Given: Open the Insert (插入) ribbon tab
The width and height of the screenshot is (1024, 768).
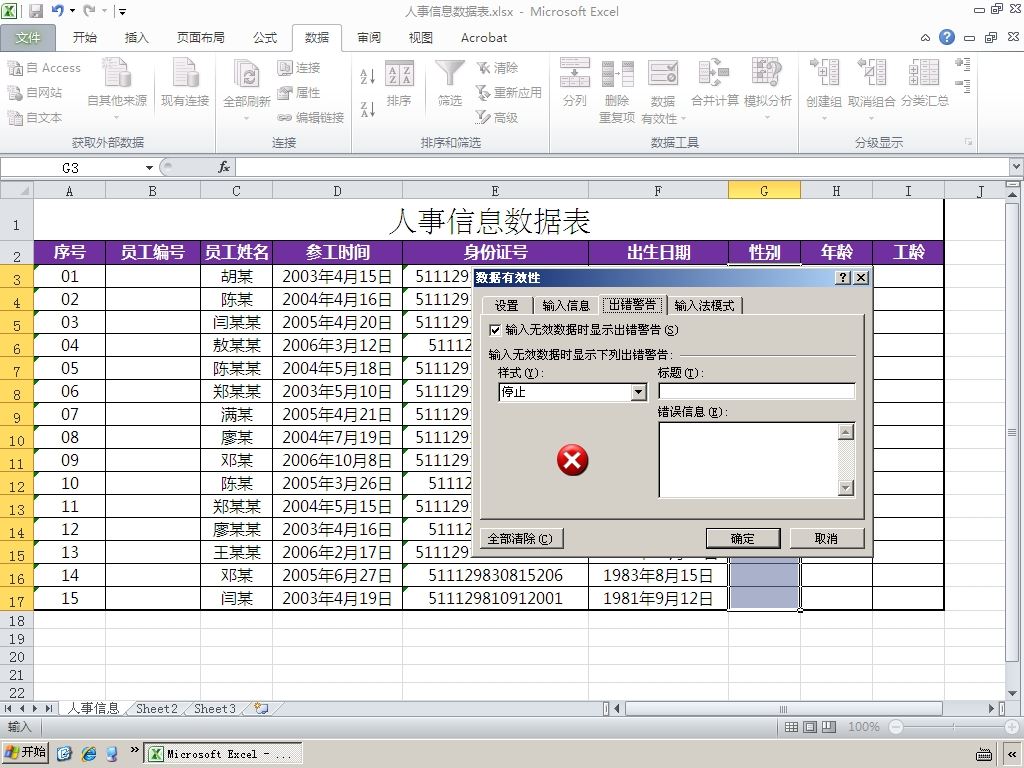Looking at the screenshot, I should (x=136, y=38).
